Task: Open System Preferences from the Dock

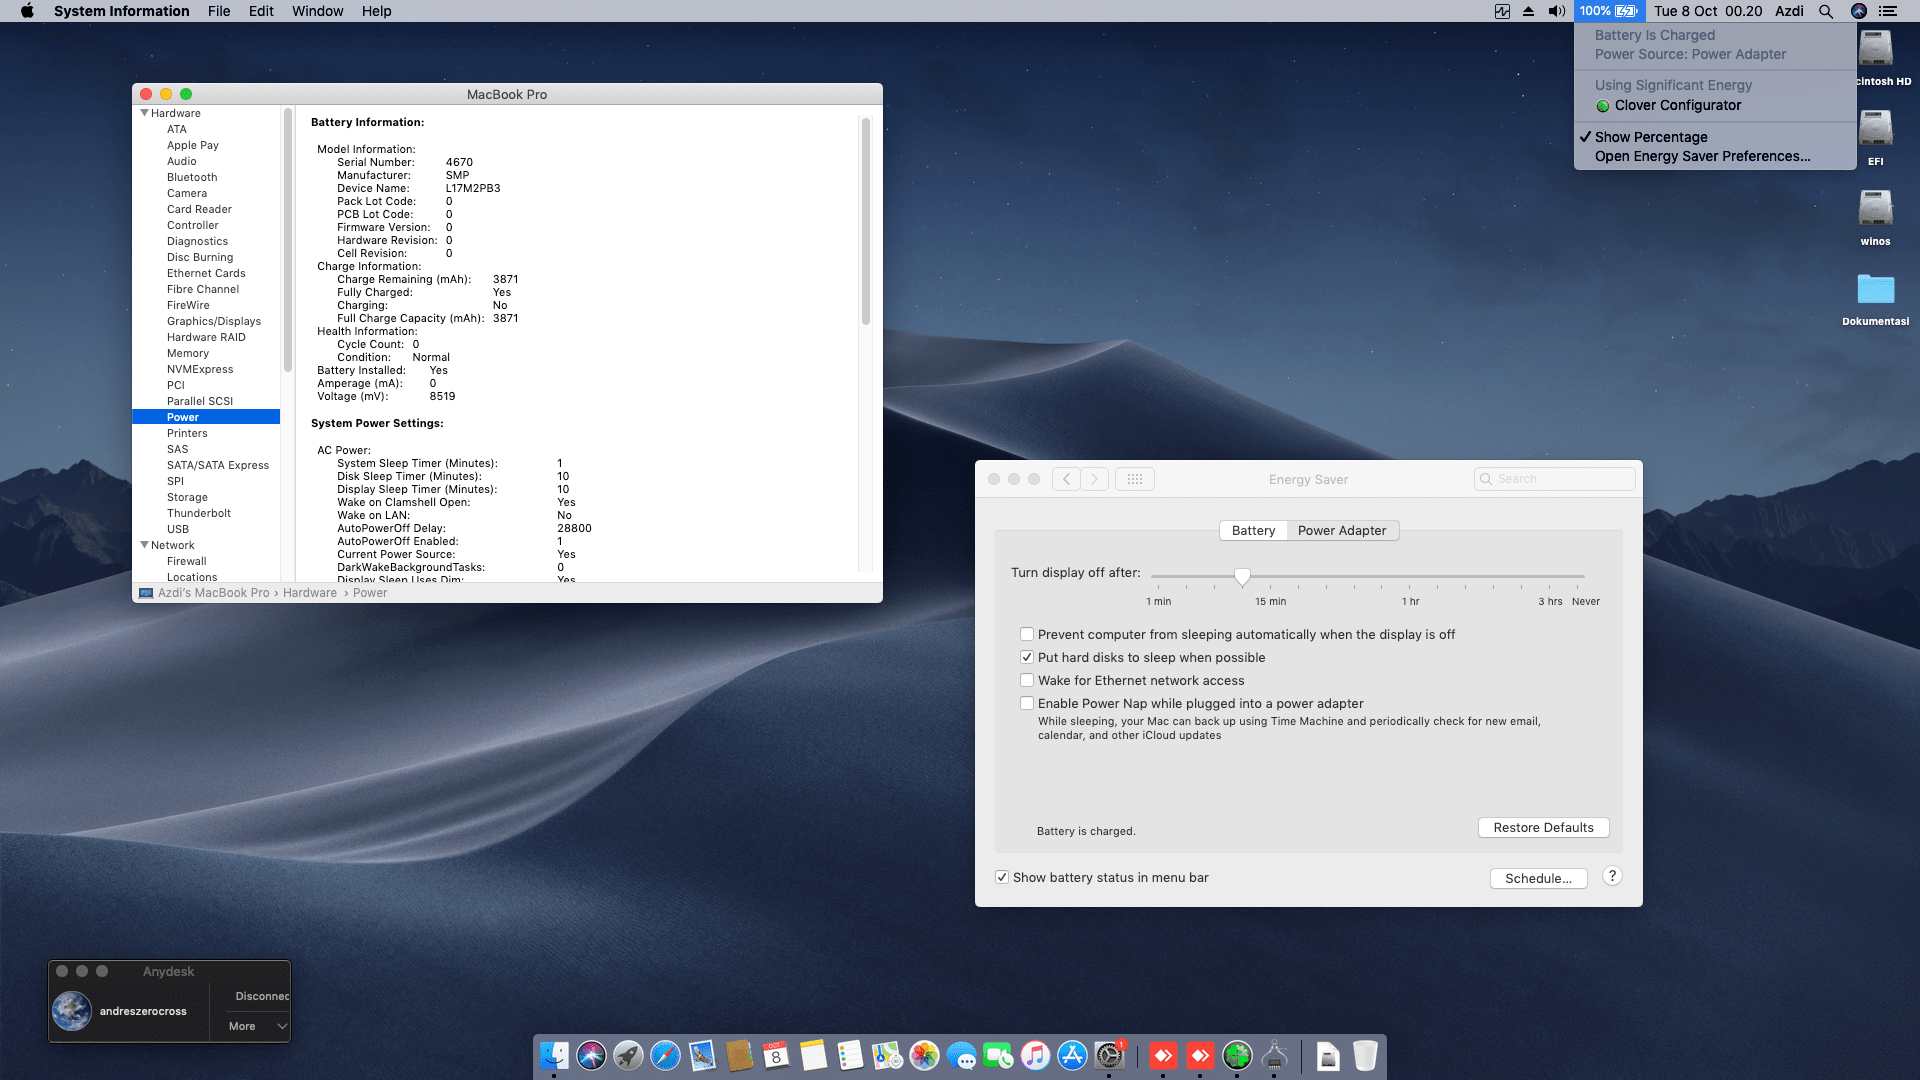Action: point(1110,1056)
